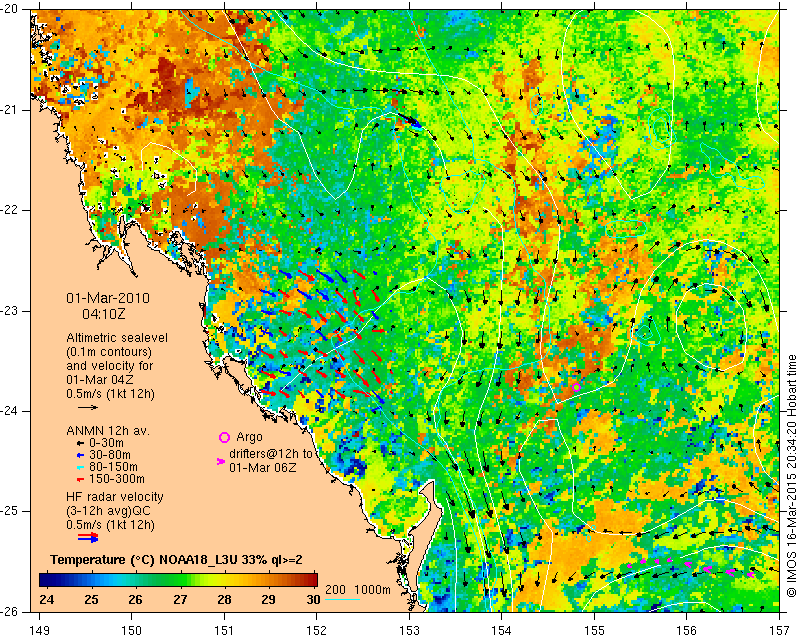Click the '(0.1m contours)' text
This screenshot has width=800, height=640.
pos(109,352)
